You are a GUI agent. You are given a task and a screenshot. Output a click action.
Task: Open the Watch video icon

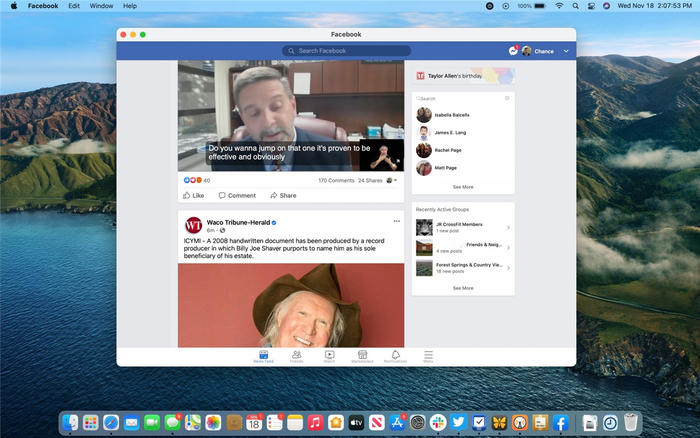click(329, 355)
